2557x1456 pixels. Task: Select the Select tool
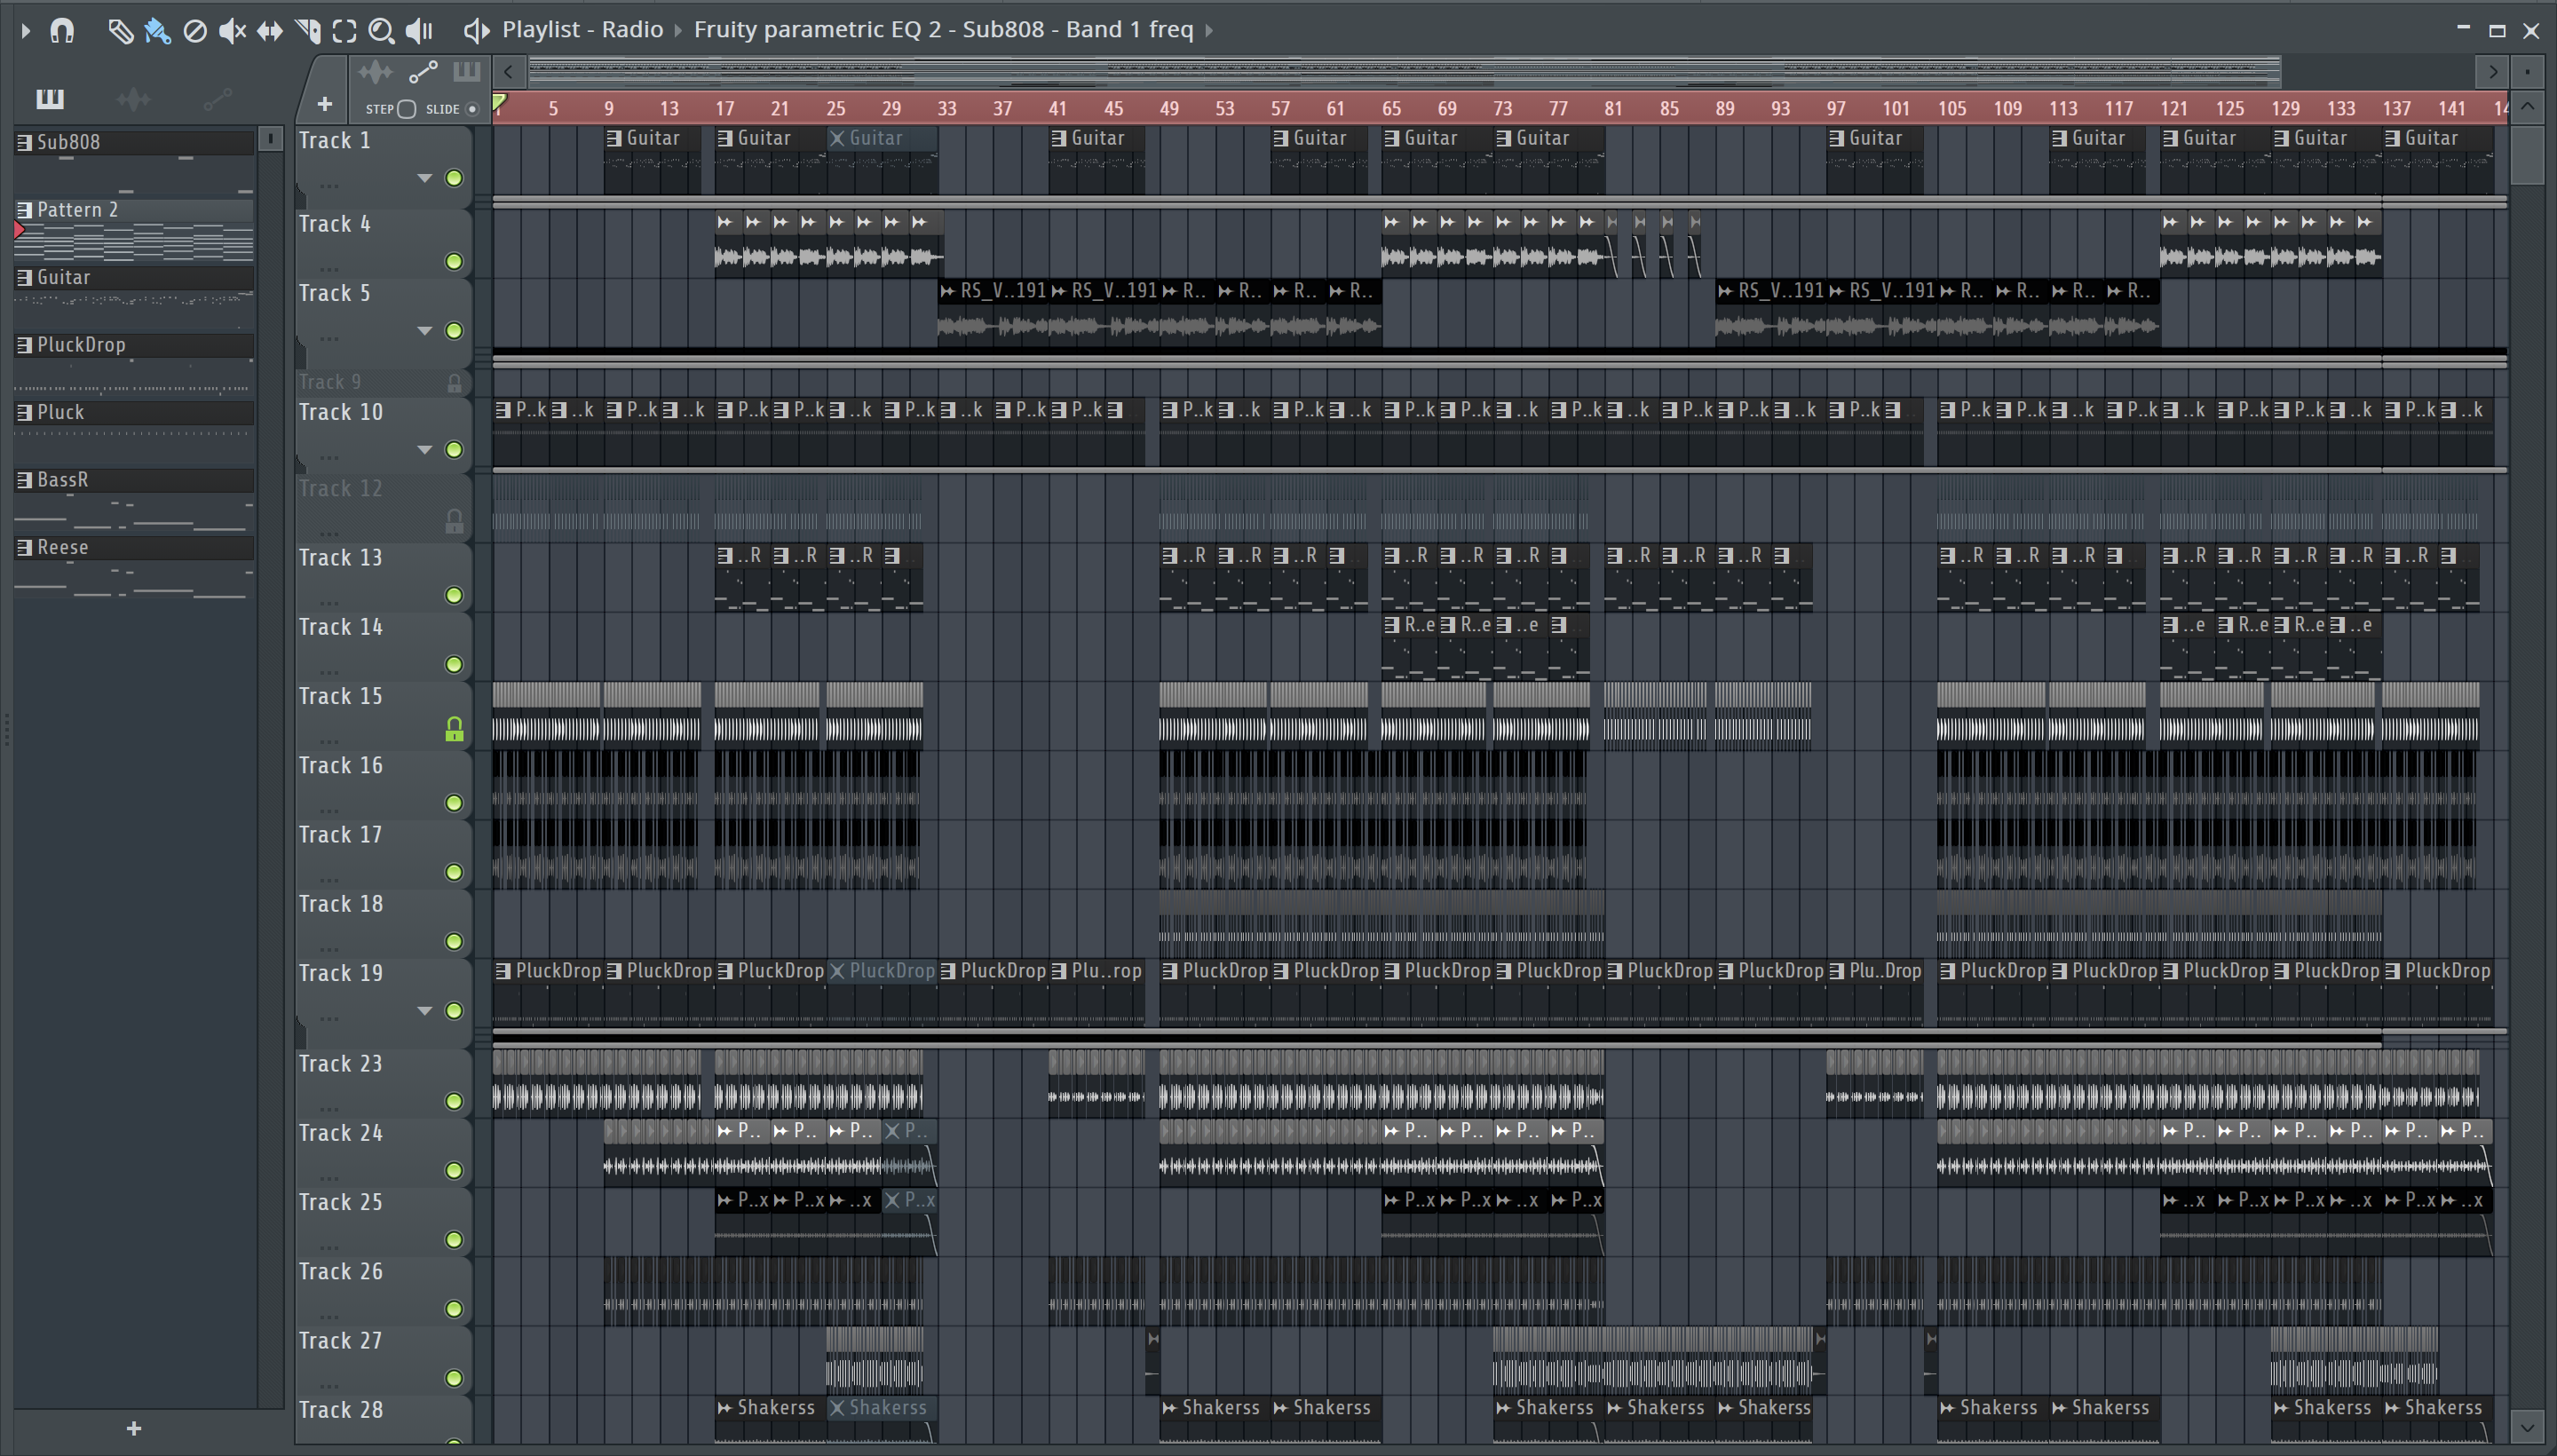tap(344, 31)
